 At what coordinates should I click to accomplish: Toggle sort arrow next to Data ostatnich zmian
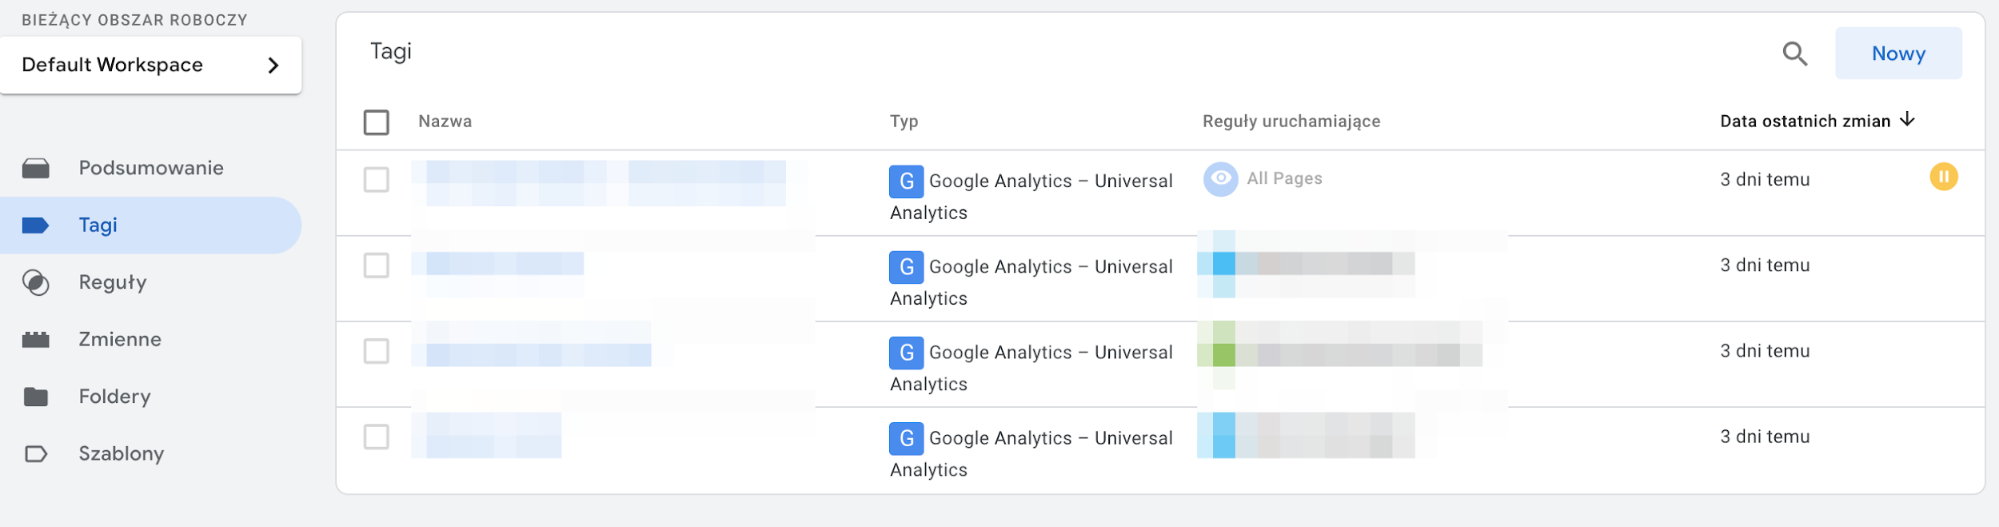pyautogui.click(x=1907, y=120)
